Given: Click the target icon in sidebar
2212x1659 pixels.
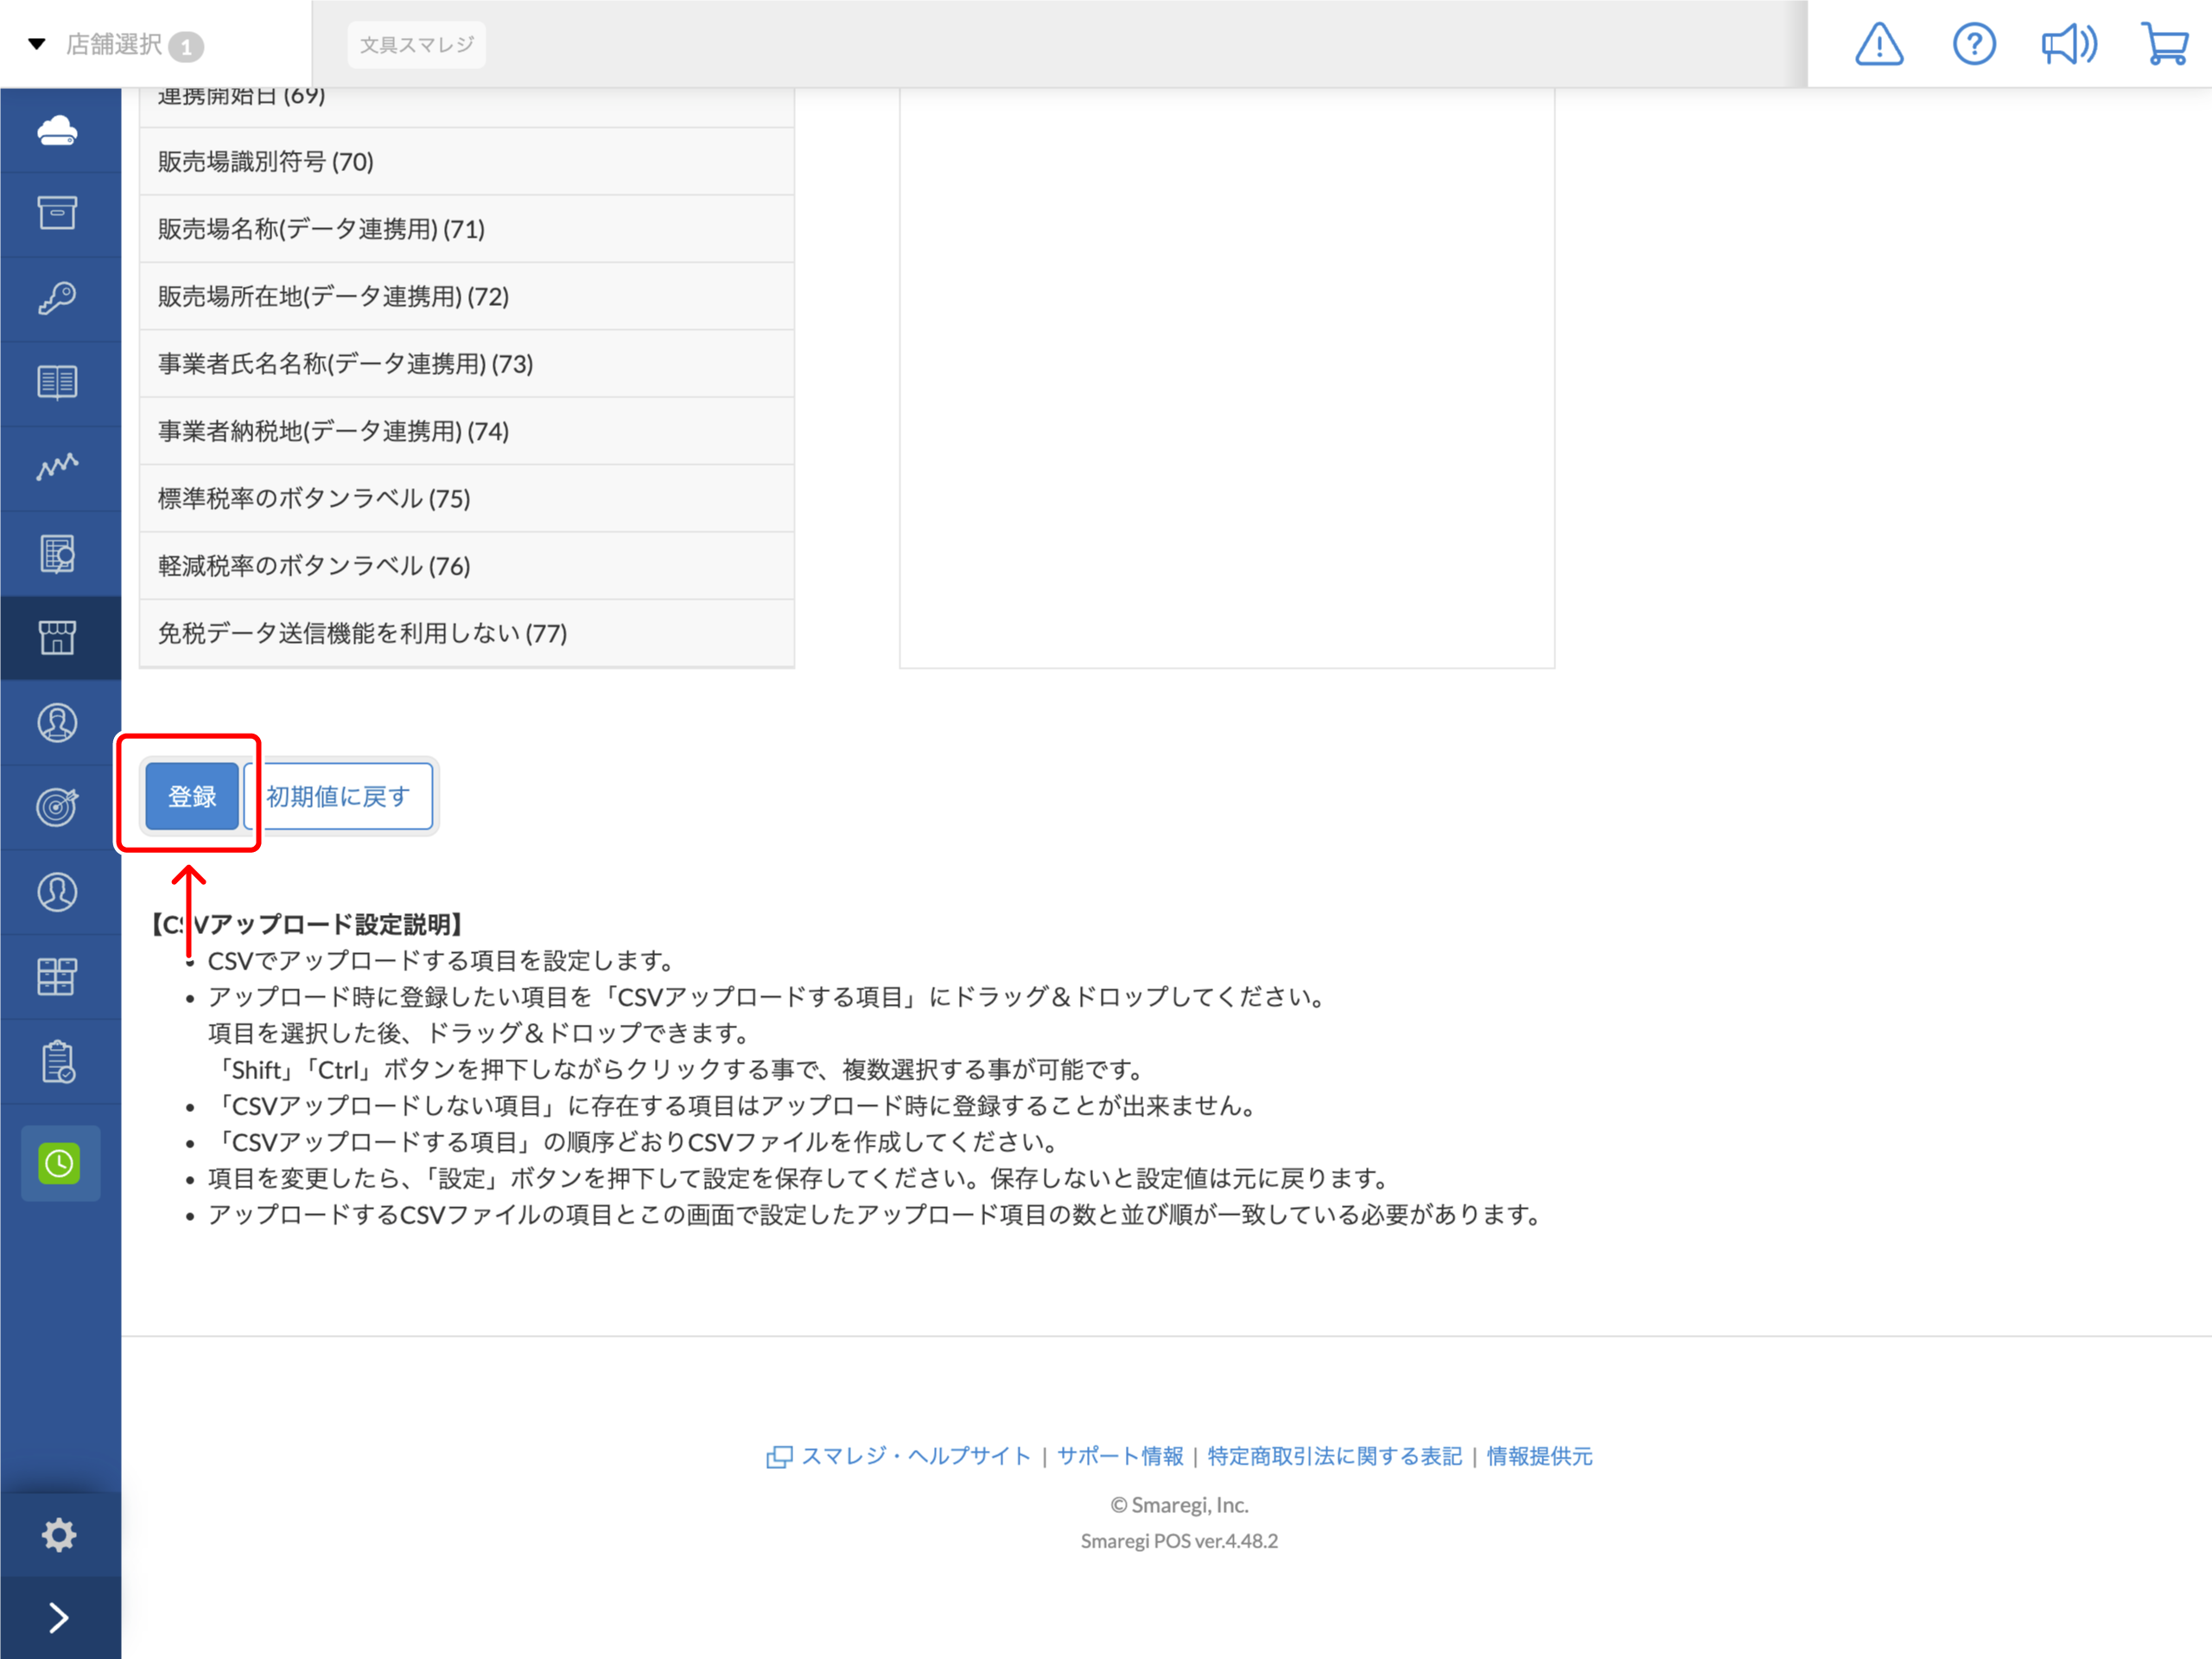Looking at the screenshot, I should coord(58,807).
